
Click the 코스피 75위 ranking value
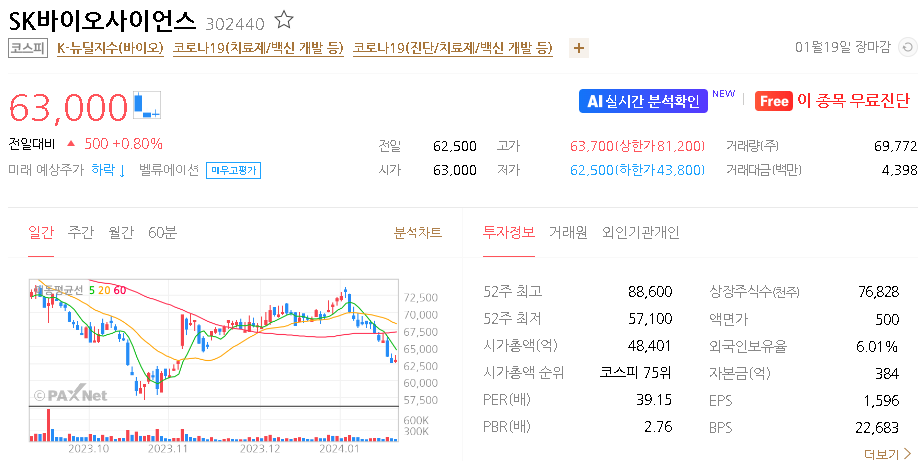point(635,373)
